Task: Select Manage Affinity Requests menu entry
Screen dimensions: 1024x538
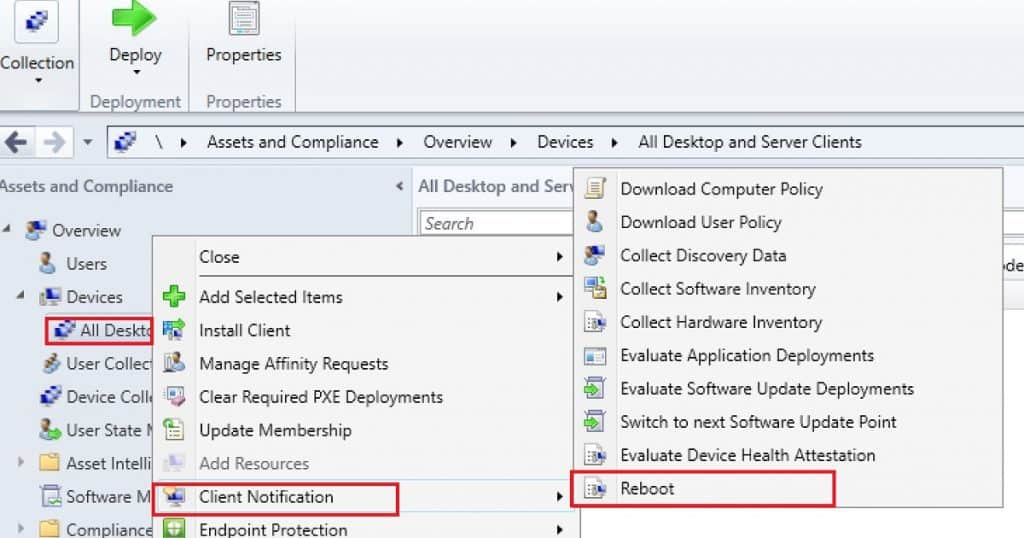Action: (x=293, y=364)
